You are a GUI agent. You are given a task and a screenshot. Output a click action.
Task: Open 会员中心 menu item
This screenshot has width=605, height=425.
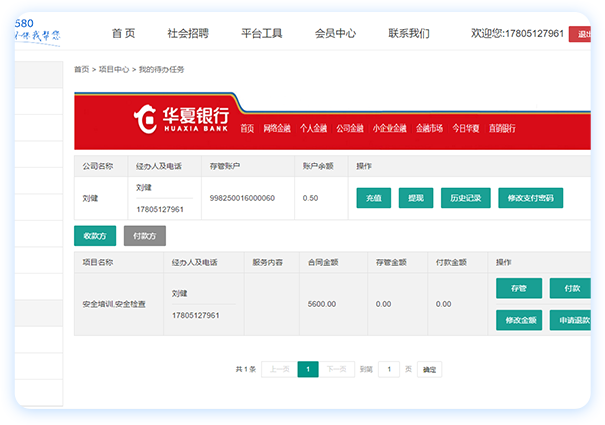pos(335,33)
